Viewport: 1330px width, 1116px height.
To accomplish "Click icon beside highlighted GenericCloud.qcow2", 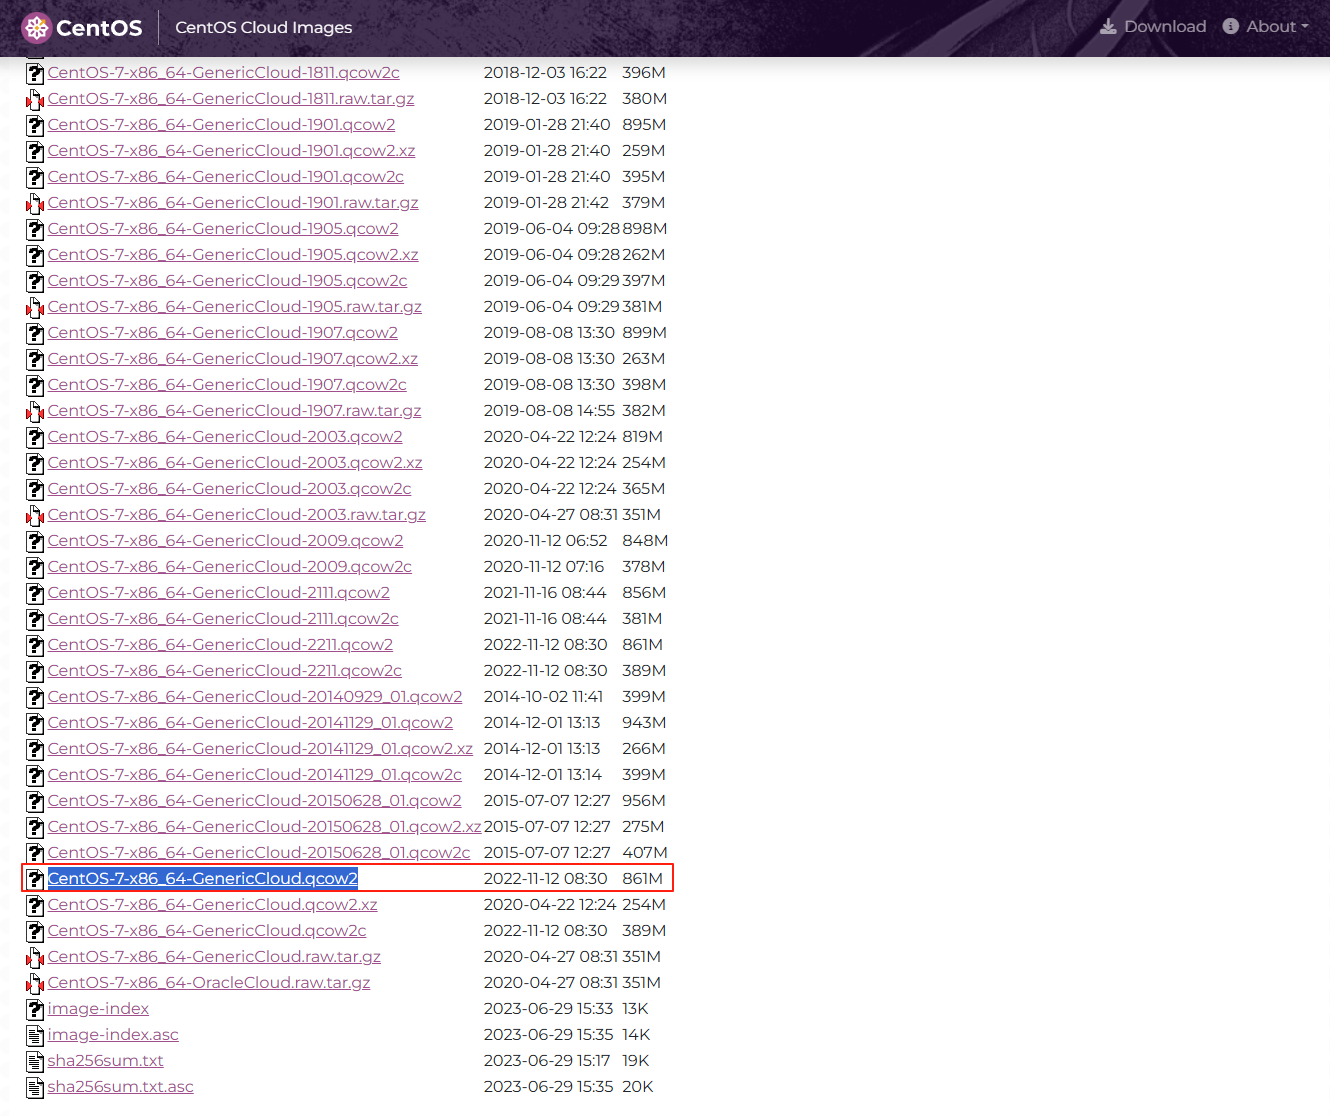I will tap(35, 879).
